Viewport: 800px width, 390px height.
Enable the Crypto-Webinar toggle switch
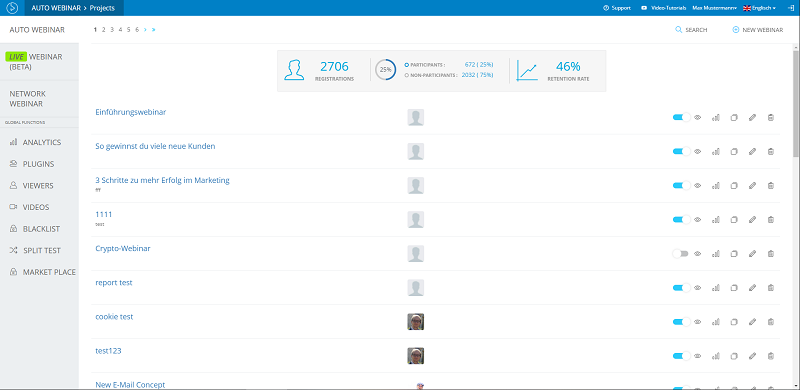(681, 254)
